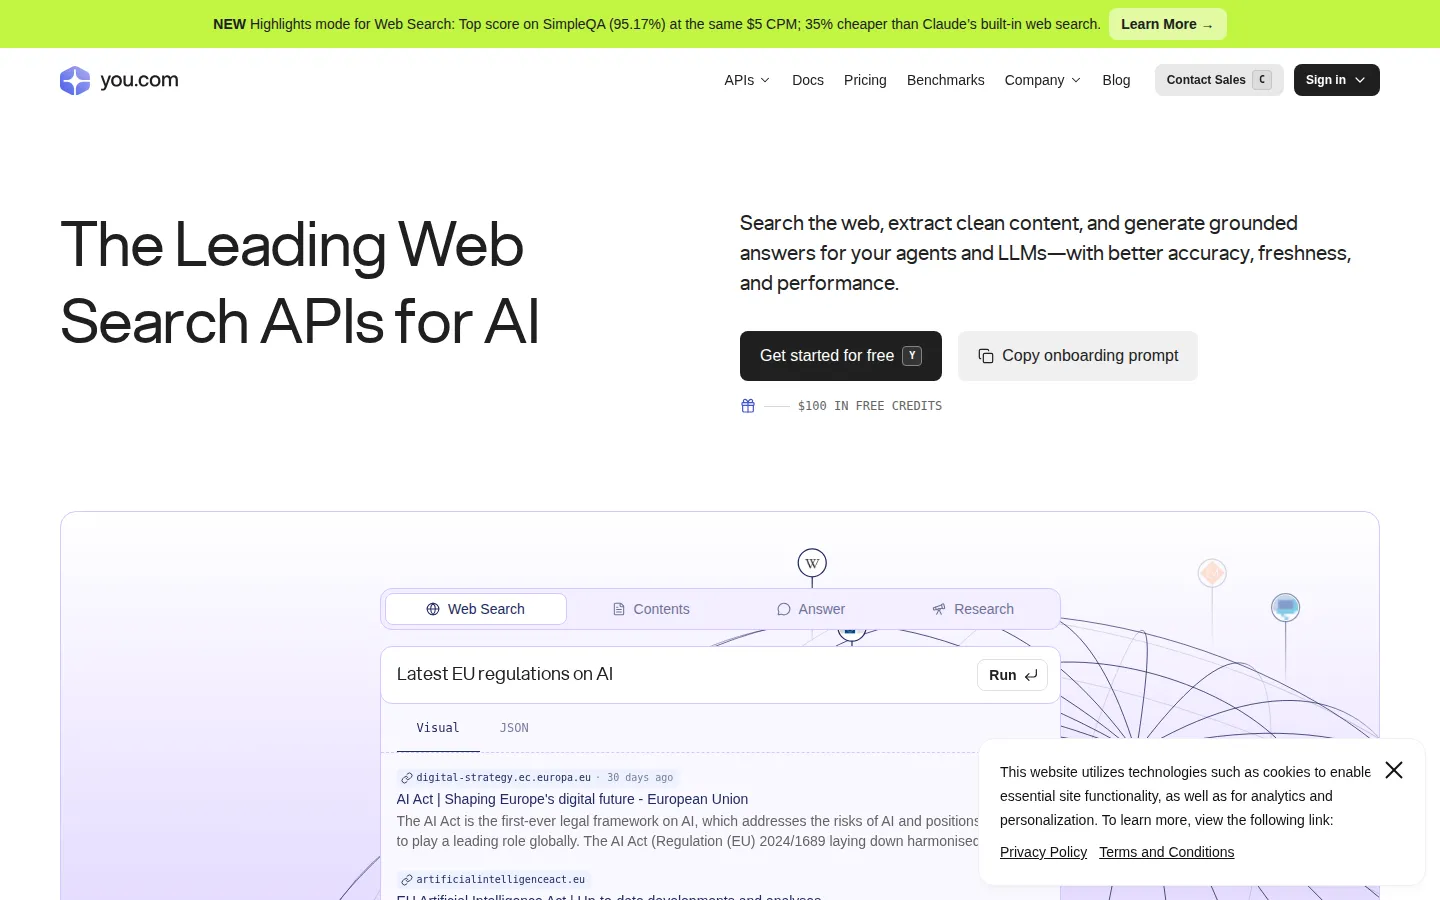Select the Visual result view tab
This screenshot has height=900, width=1440.
pos(438,728)
